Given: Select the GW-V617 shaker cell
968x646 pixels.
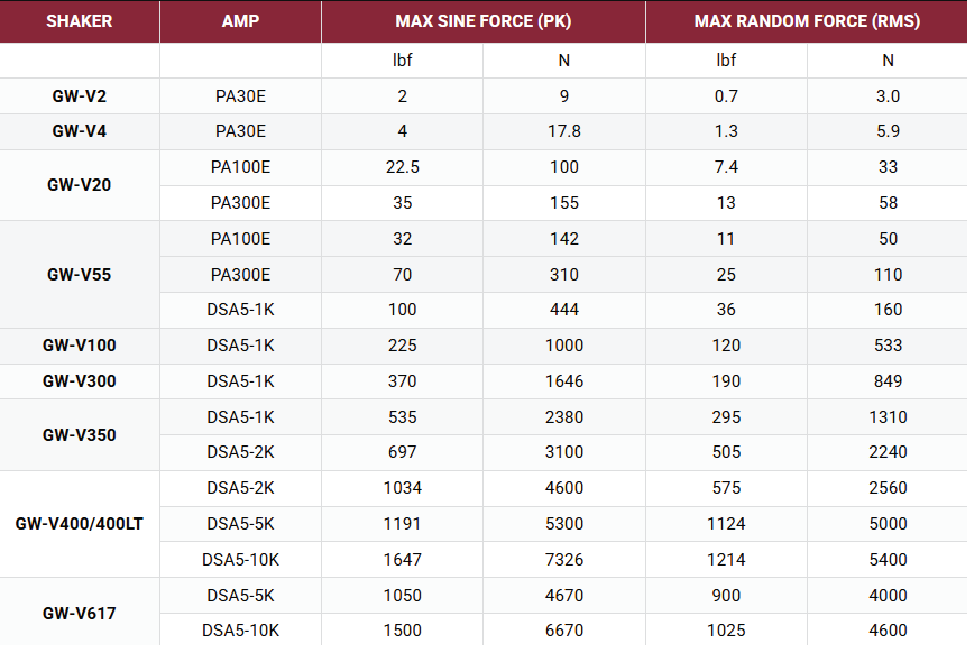Looking at the screenshot, I should tap(79, 612).
